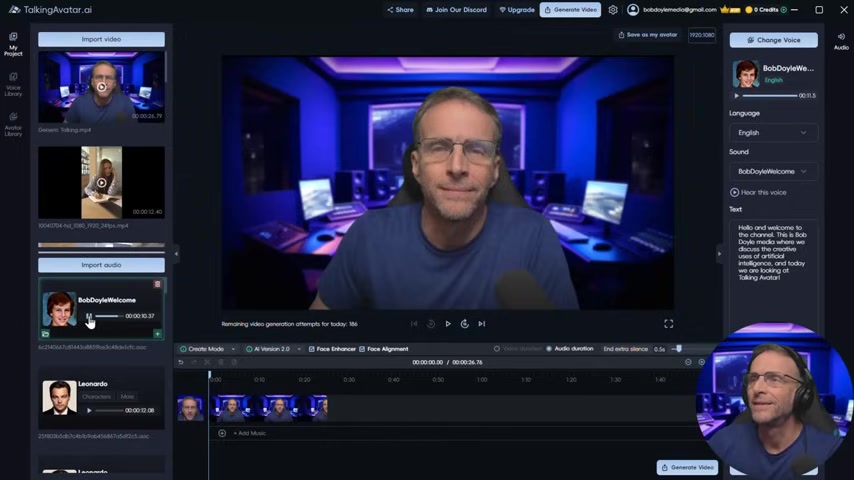
Task: Zoom out the timeline
Action: (x=688, y=362)
